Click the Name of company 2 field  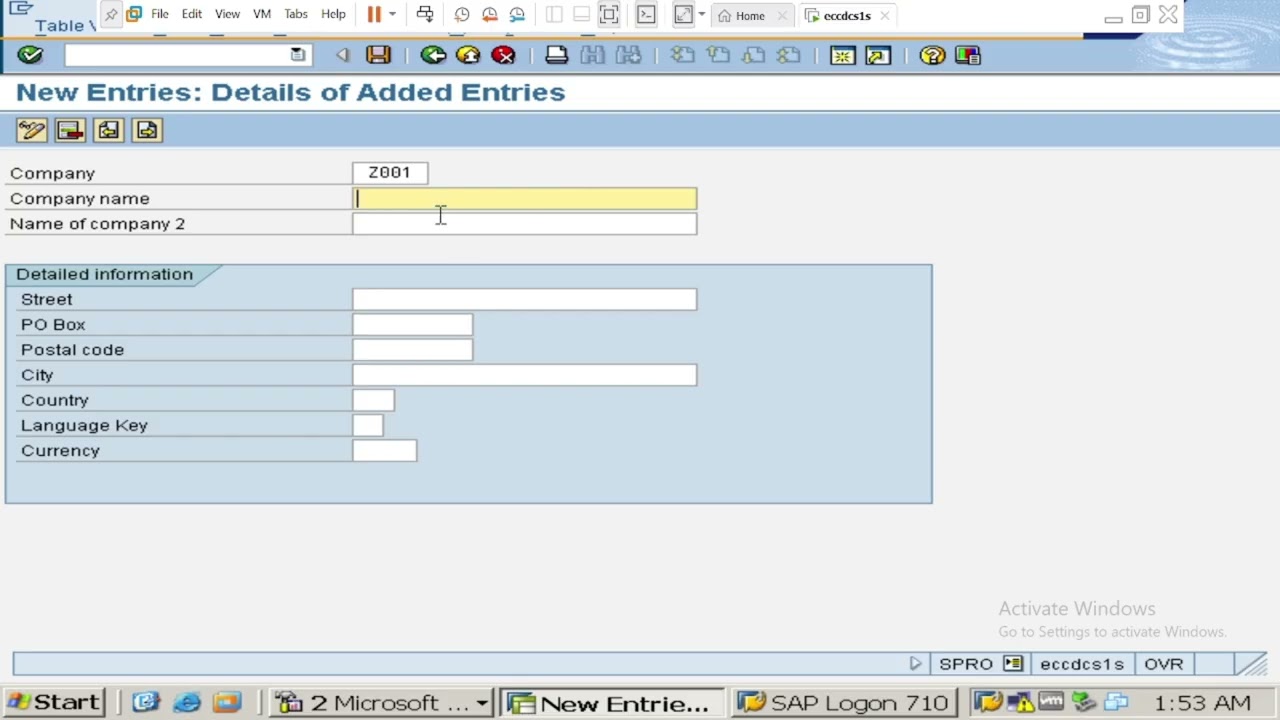(524, 223)
